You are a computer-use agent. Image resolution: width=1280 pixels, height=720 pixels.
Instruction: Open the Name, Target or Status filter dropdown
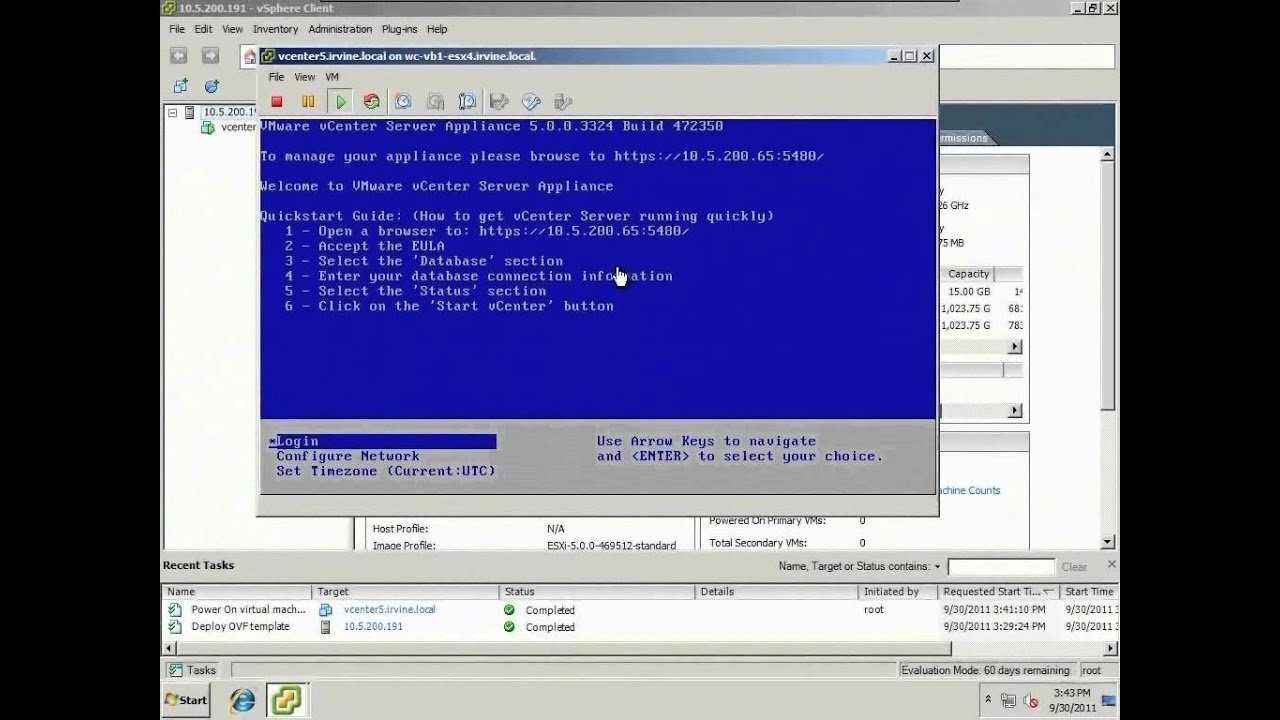tap(937, 567)
